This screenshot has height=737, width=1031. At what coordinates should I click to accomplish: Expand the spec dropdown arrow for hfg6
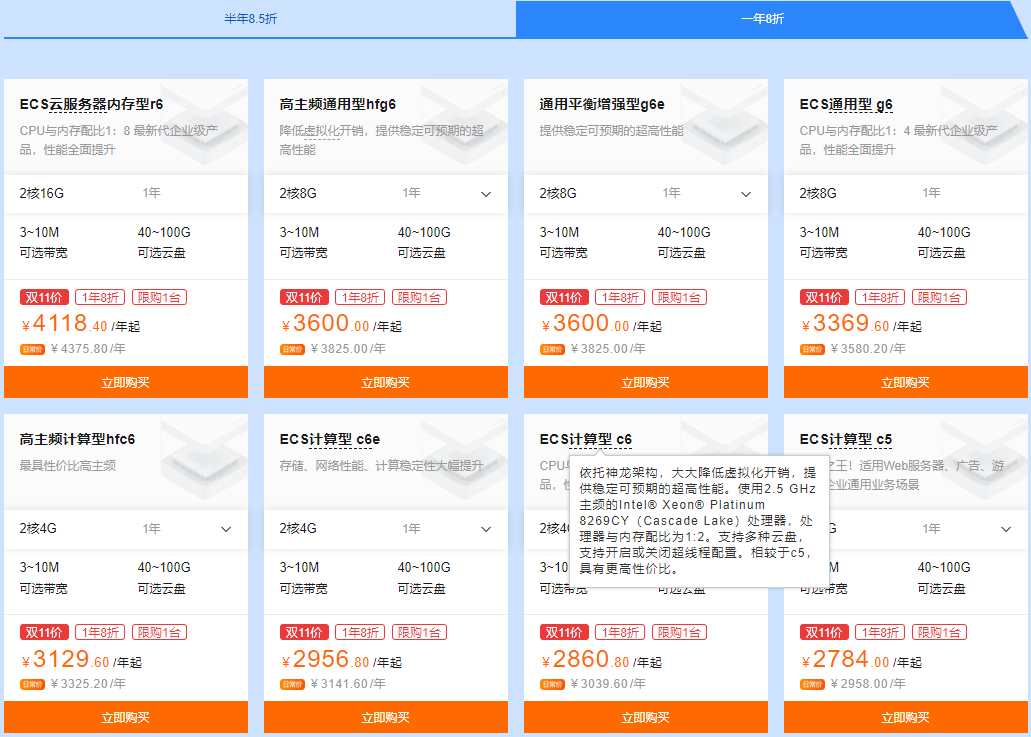486,194
